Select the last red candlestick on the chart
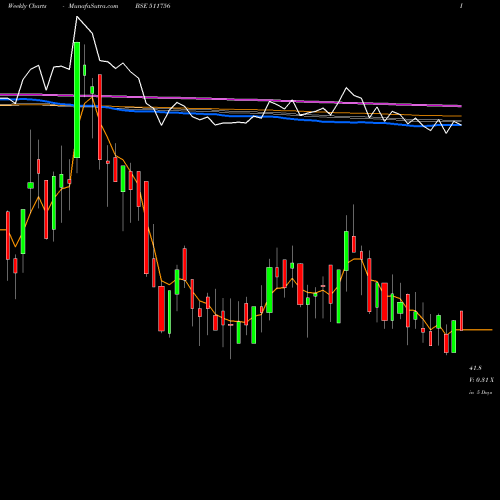 [462, 321]
